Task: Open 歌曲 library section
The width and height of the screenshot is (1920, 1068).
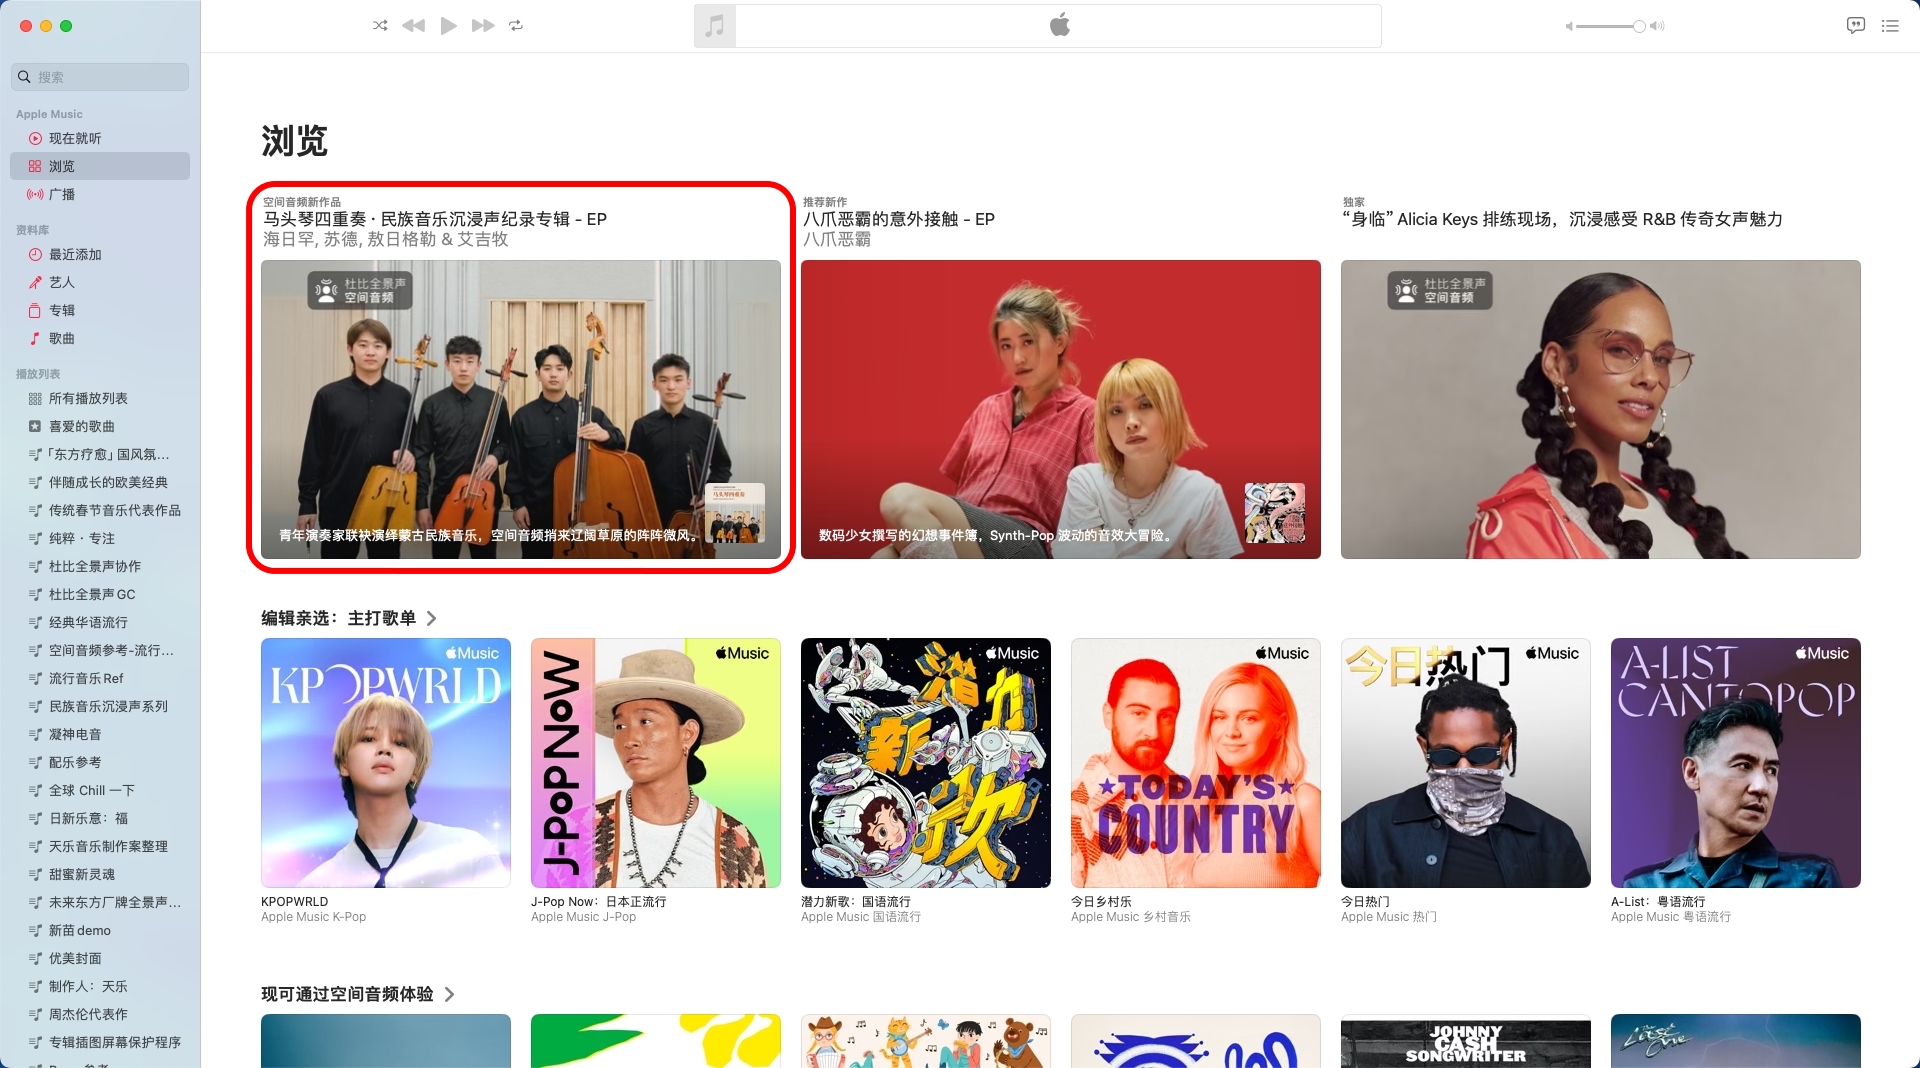Action: click(x=100, y=338)
